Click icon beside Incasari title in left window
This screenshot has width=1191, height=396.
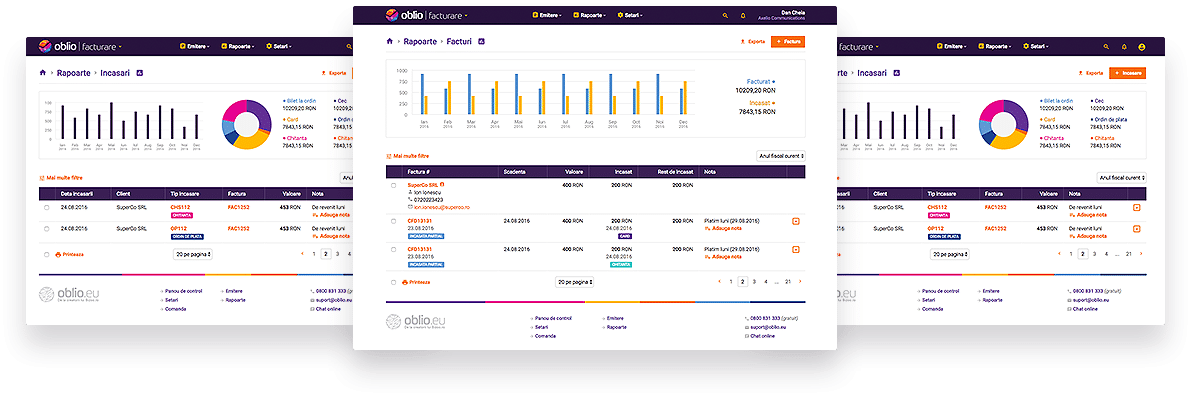point(140,73)
